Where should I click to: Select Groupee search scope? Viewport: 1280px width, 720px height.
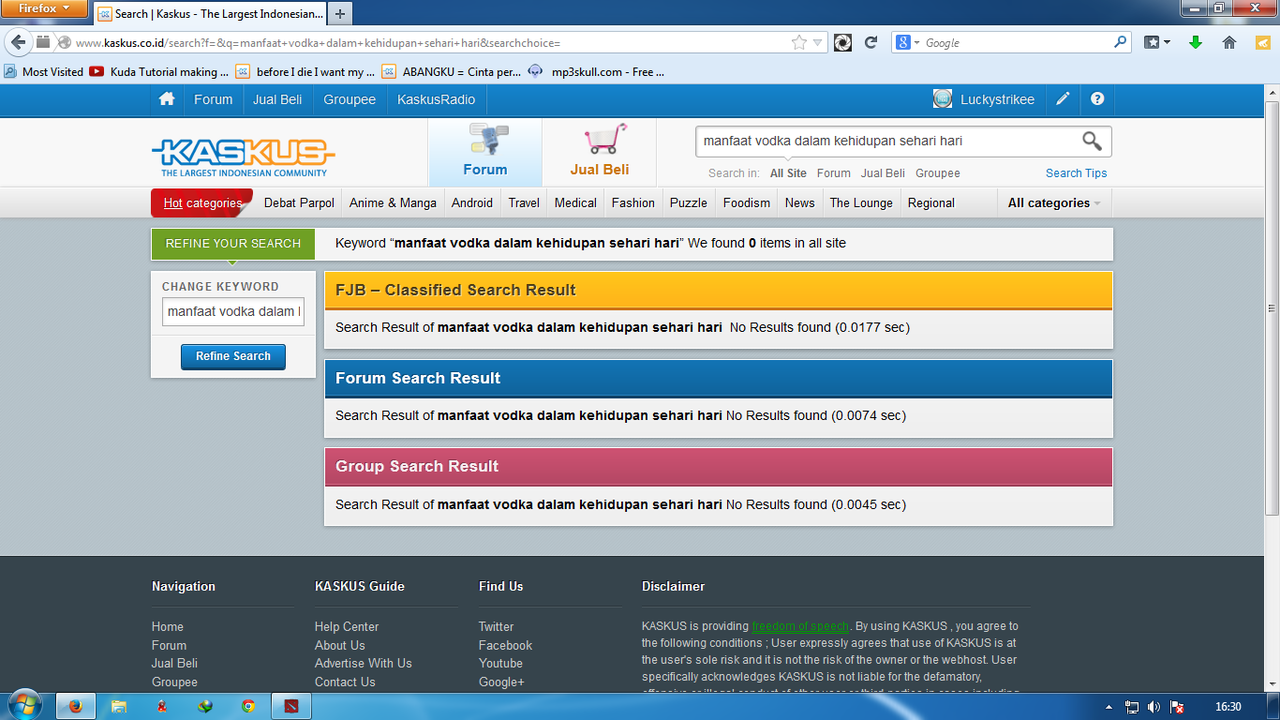pos(937,173)
